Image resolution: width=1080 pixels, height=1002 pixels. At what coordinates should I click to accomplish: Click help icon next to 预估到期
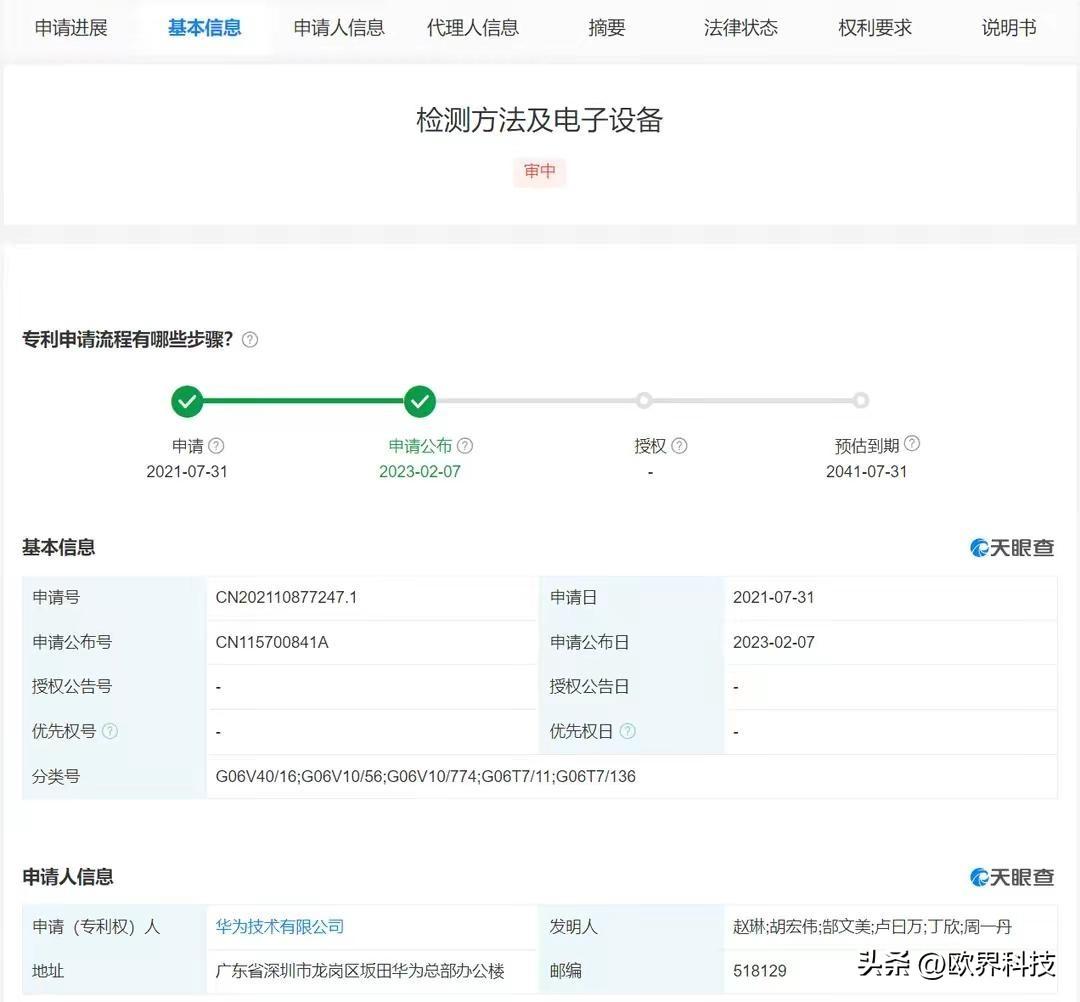tap(912, 444)
